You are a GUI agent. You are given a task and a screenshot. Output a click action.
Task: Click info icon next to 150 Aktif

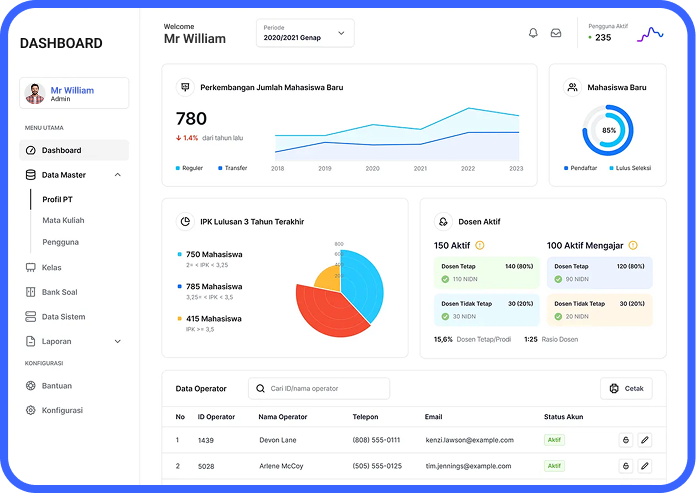480,245
